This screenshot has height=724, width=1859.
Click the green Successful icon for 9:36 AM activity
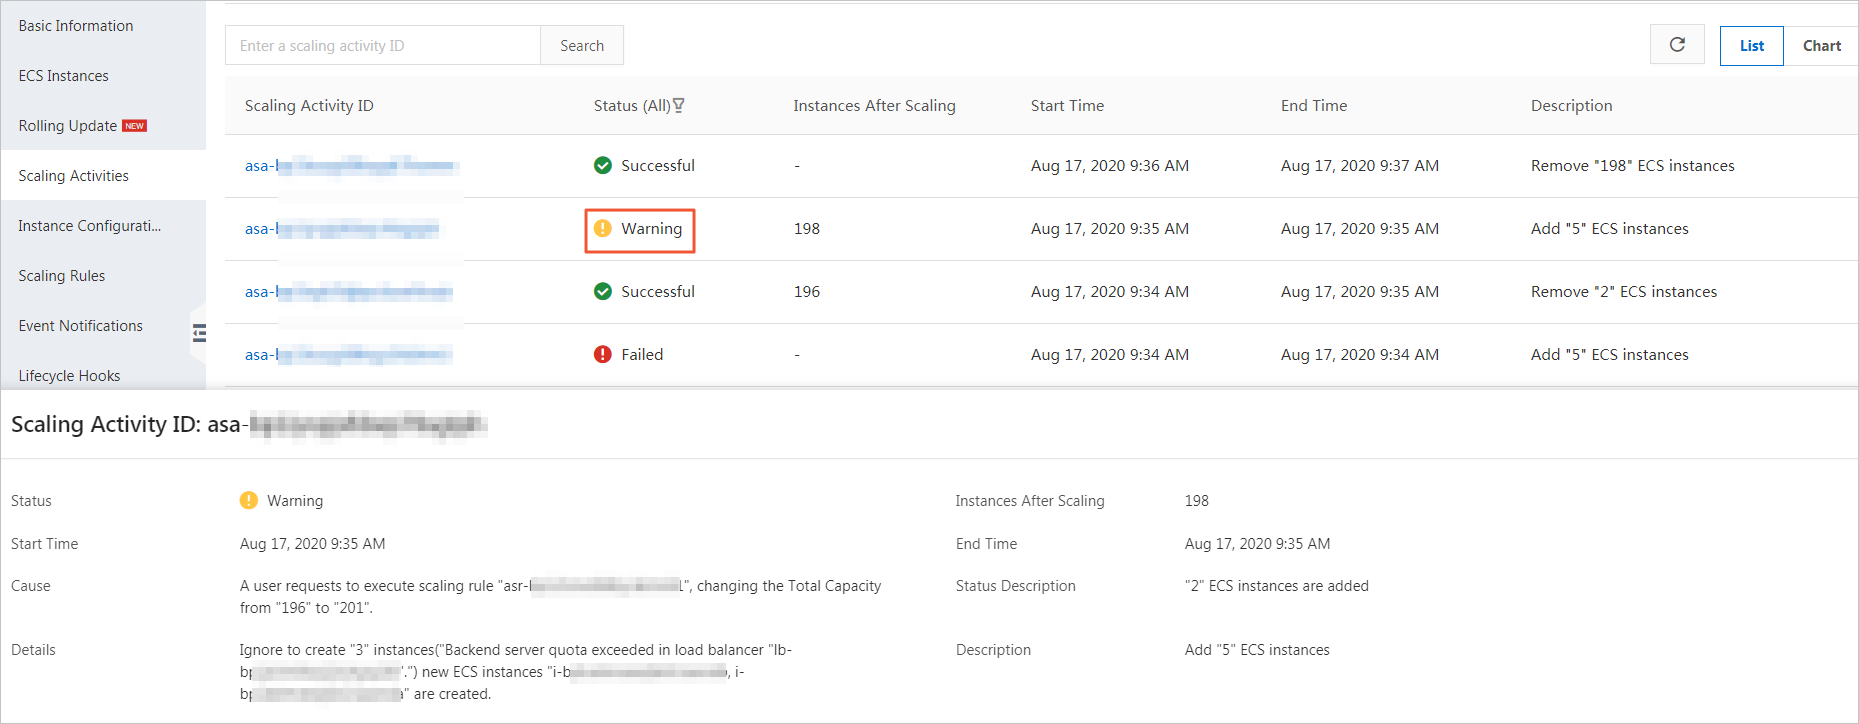[x=603, y=166]
